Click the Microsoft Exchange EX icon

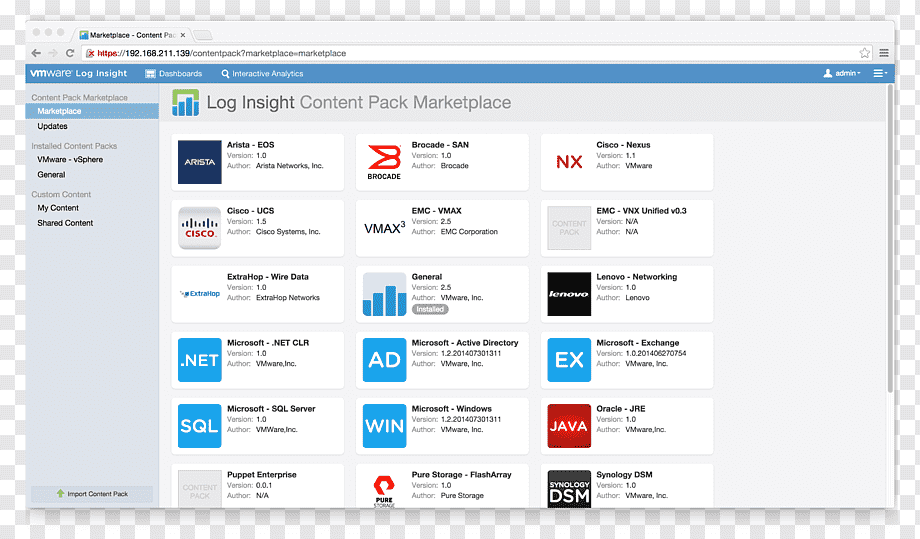569,360
